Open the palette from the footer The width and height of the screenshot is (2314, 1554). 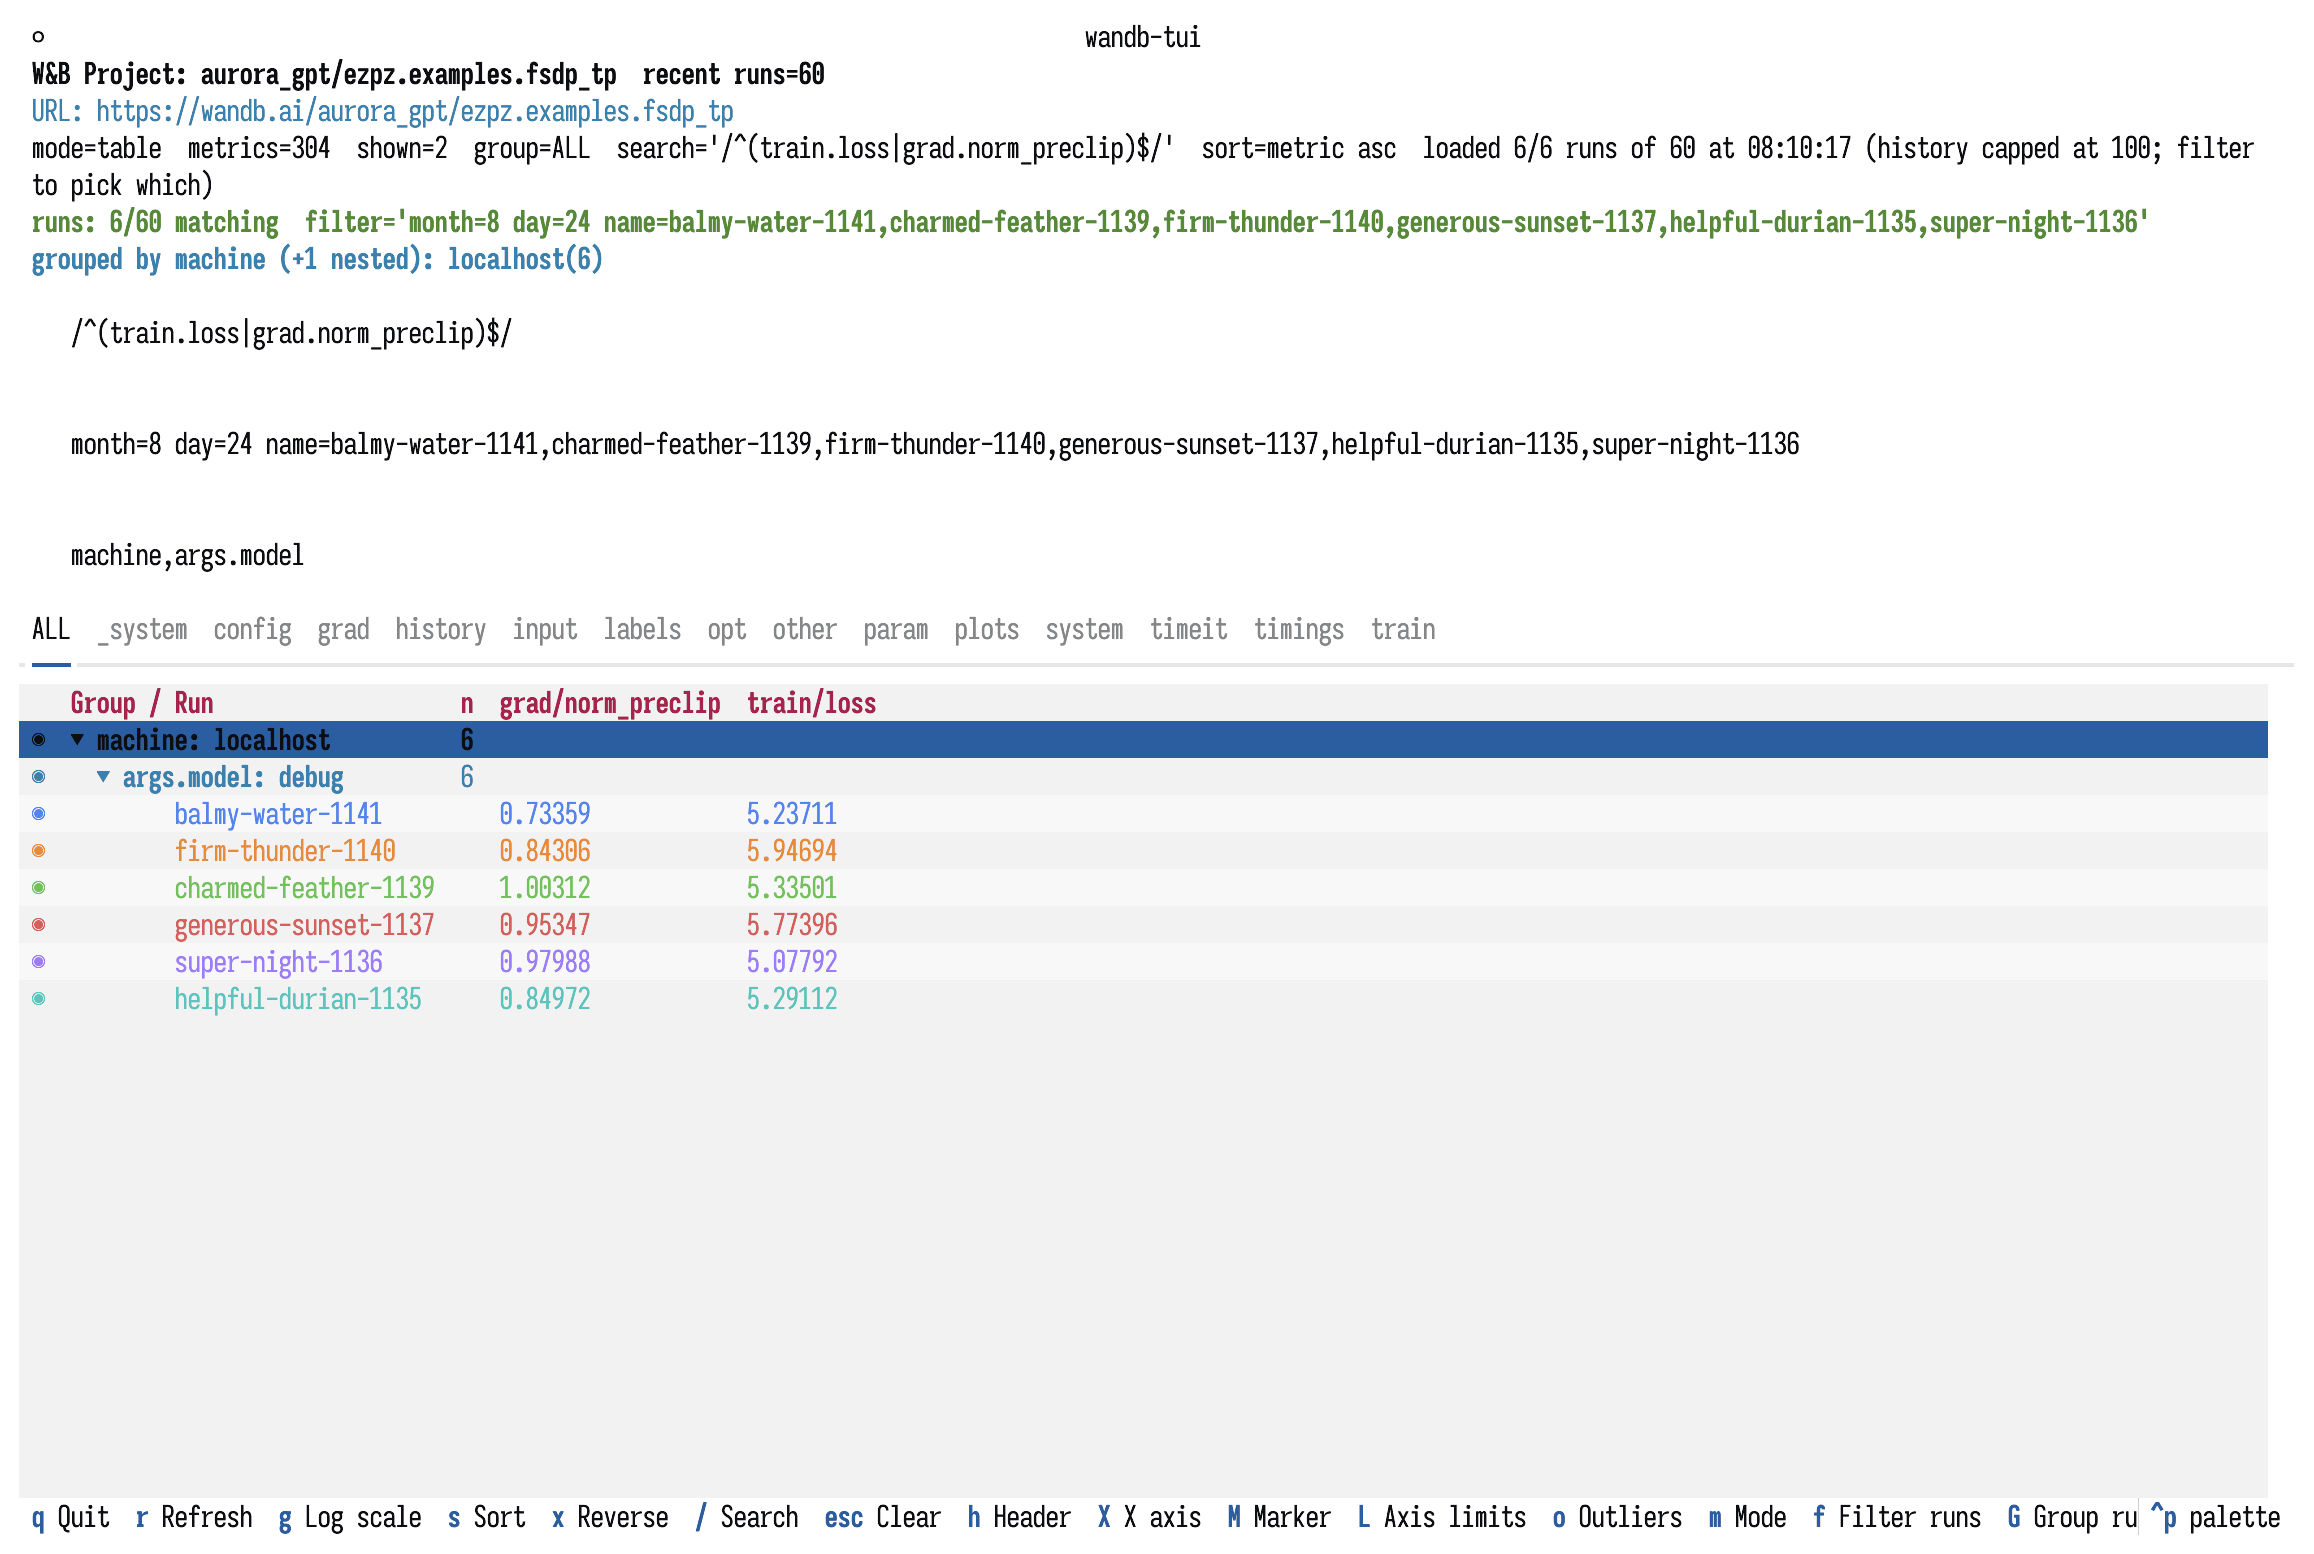[x=2215, y=1517]
